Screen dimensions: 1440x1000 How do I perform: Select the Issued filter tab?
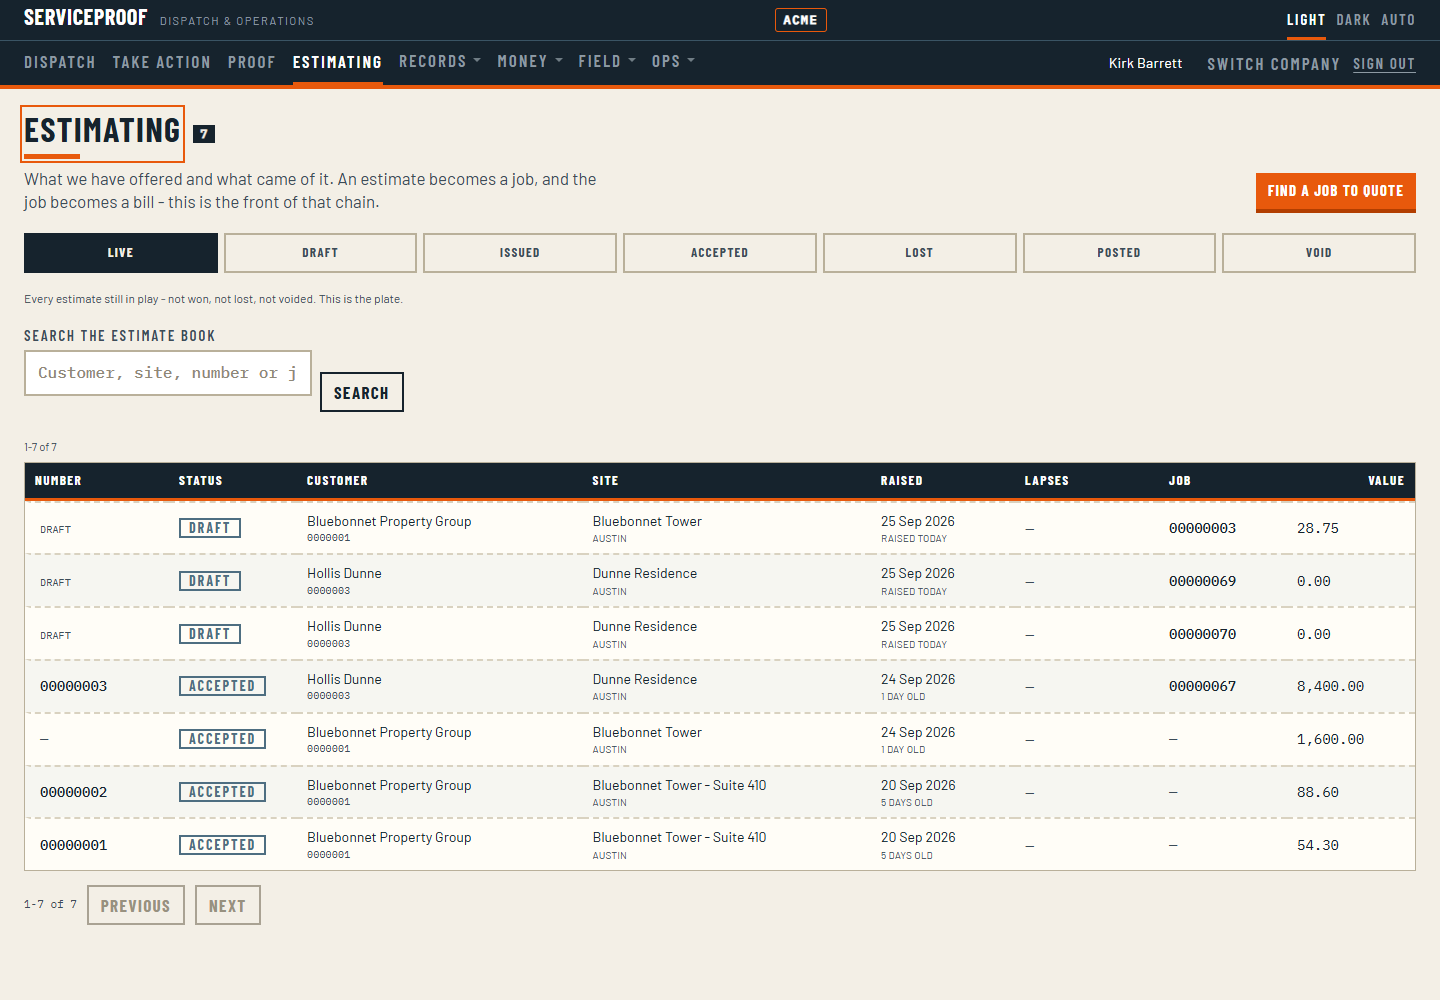tap(520, 253)
